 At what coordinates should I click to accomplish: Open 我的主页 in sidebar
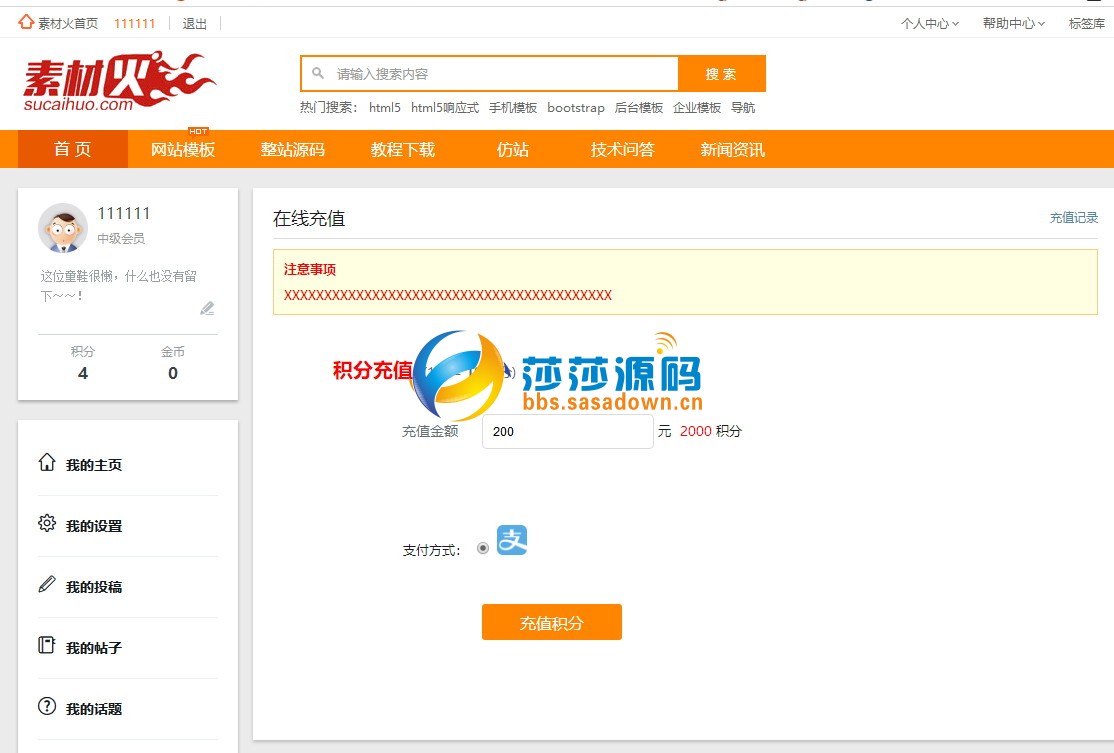94,465
